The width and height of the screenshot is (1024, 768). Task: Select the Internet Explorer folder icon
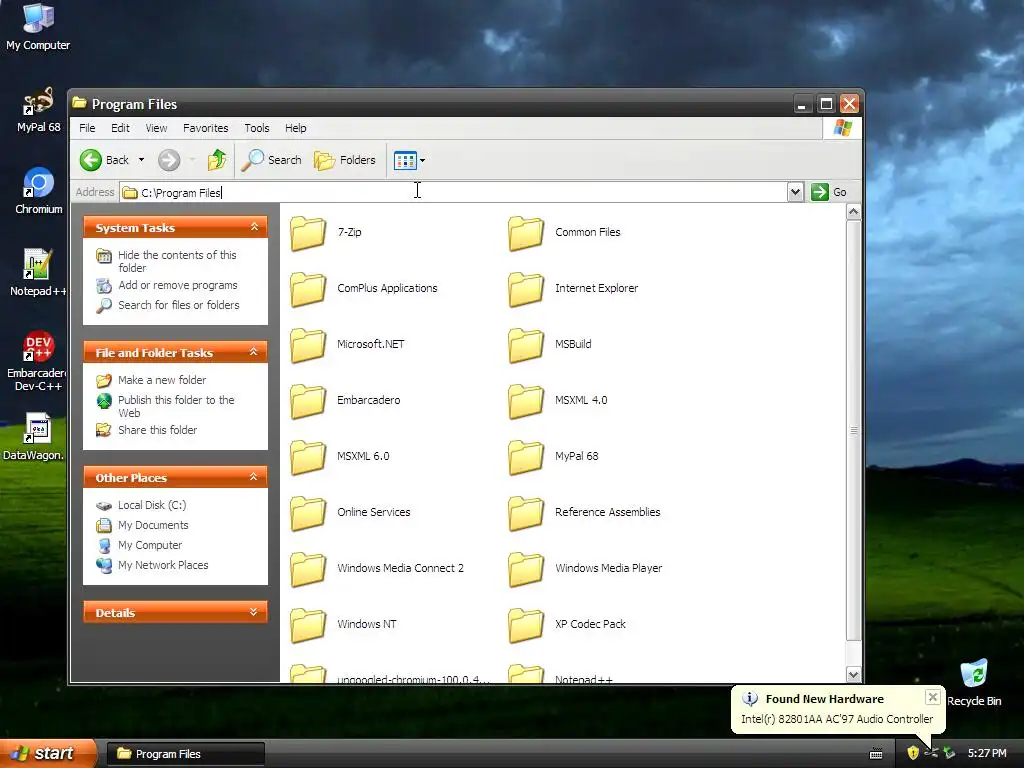[526, 289]
